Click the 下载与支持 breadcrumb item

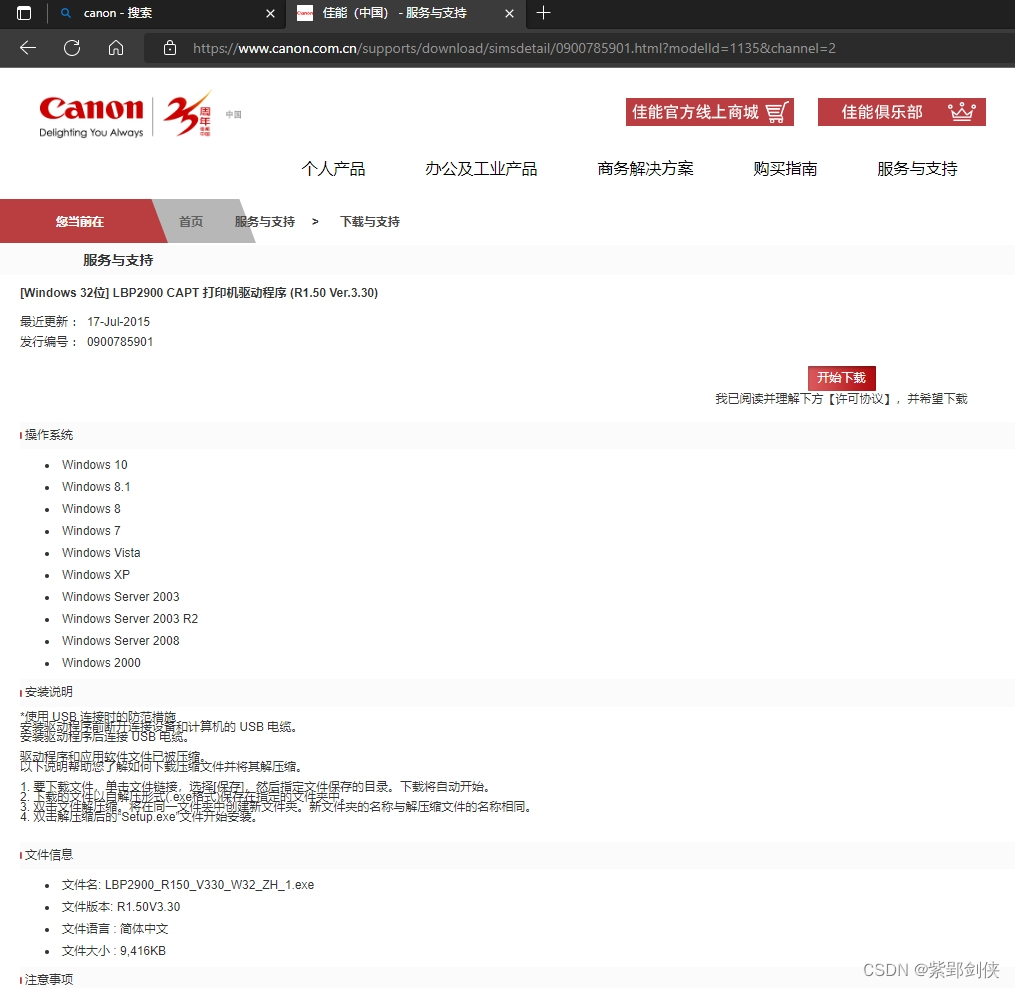click(369, 221)
